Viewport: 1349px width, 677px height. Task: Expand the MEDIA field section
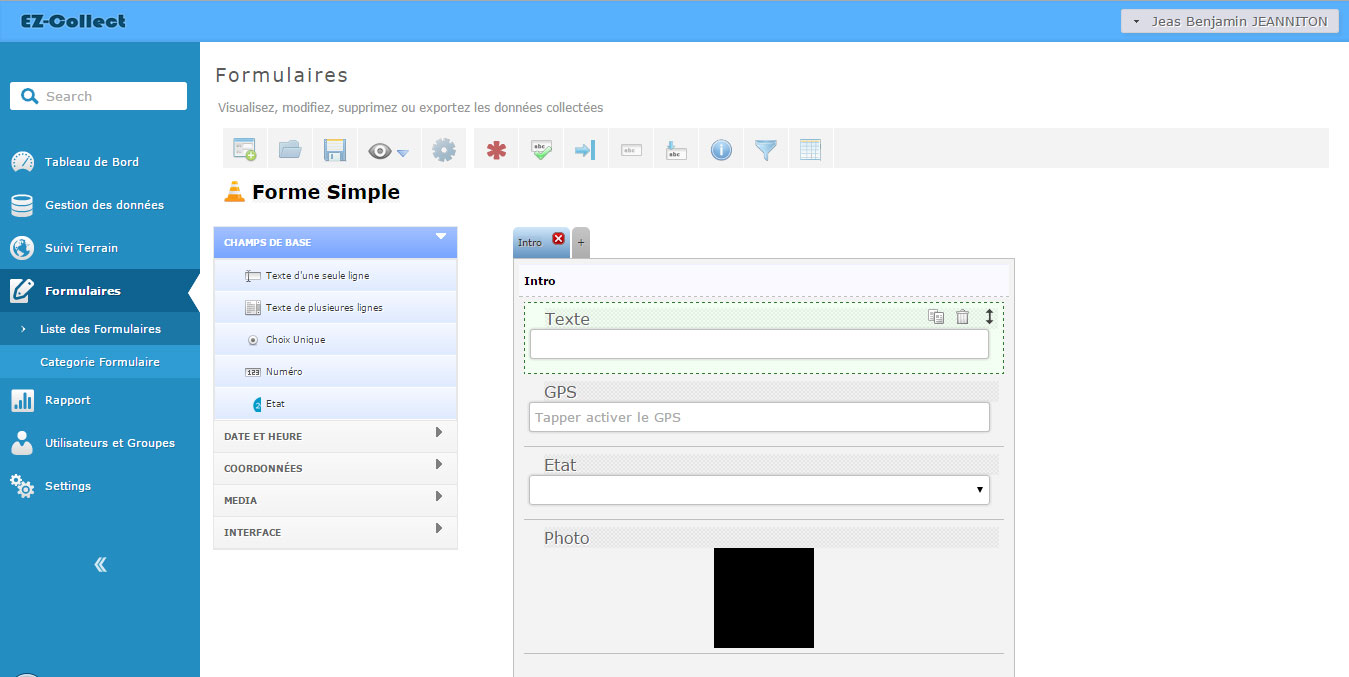(x=335, y=500)
